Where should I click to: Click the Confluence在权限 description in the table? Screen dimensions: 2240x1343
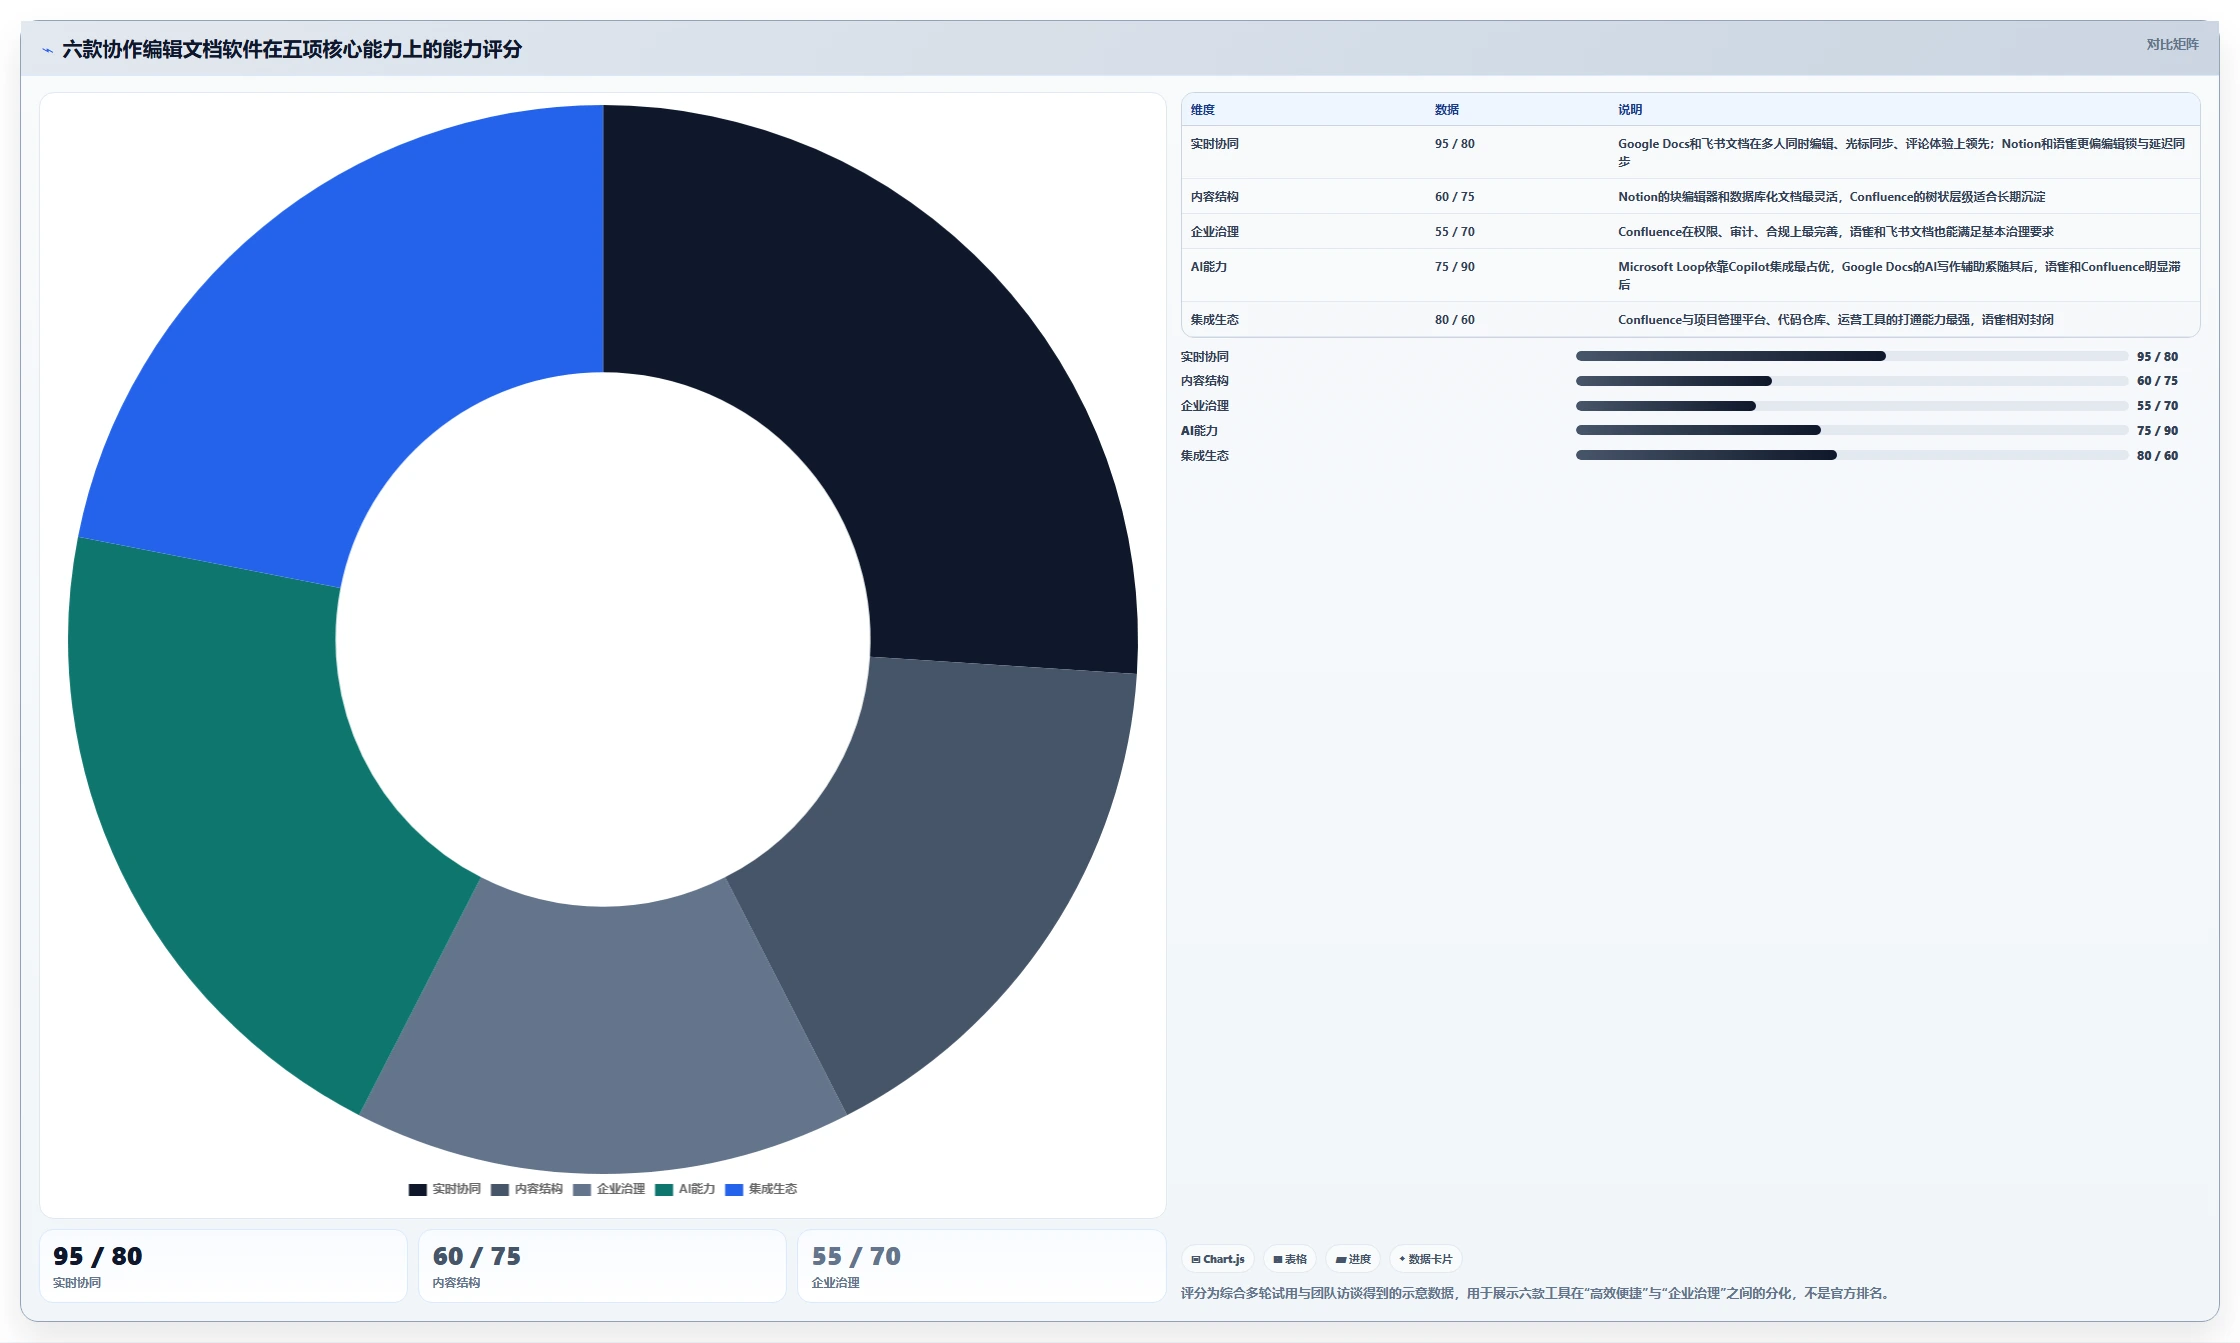(1836, 232)
